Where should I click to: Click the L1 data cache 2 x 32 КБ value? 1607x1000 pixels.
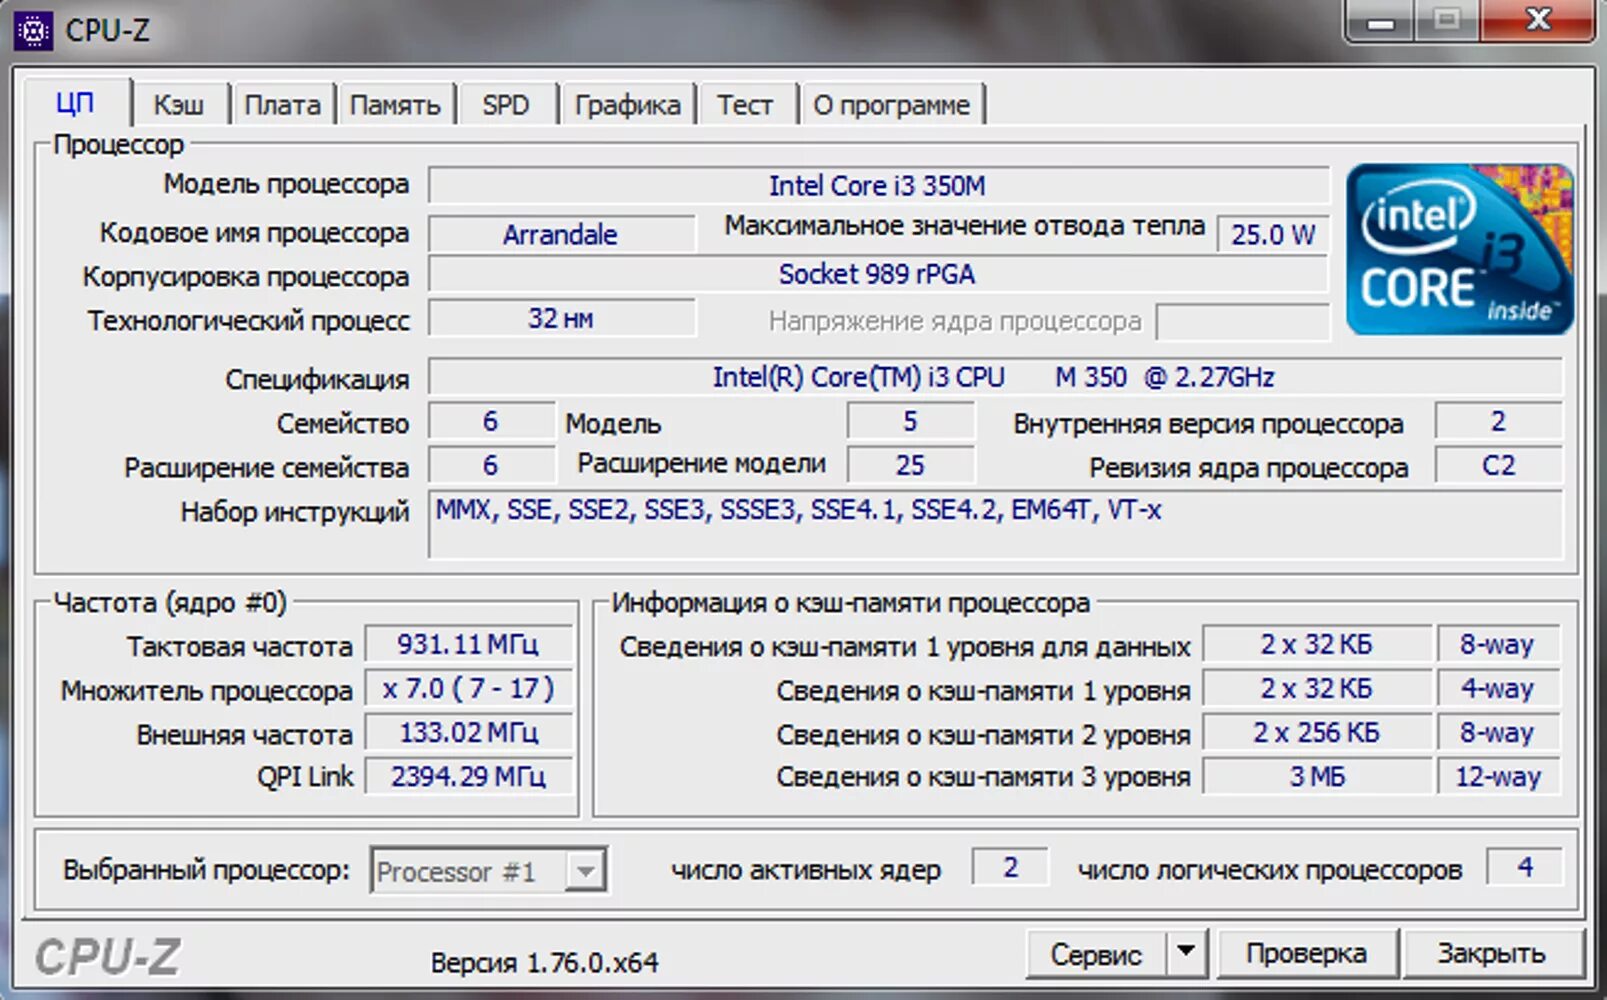click(x=1316, y=644)
